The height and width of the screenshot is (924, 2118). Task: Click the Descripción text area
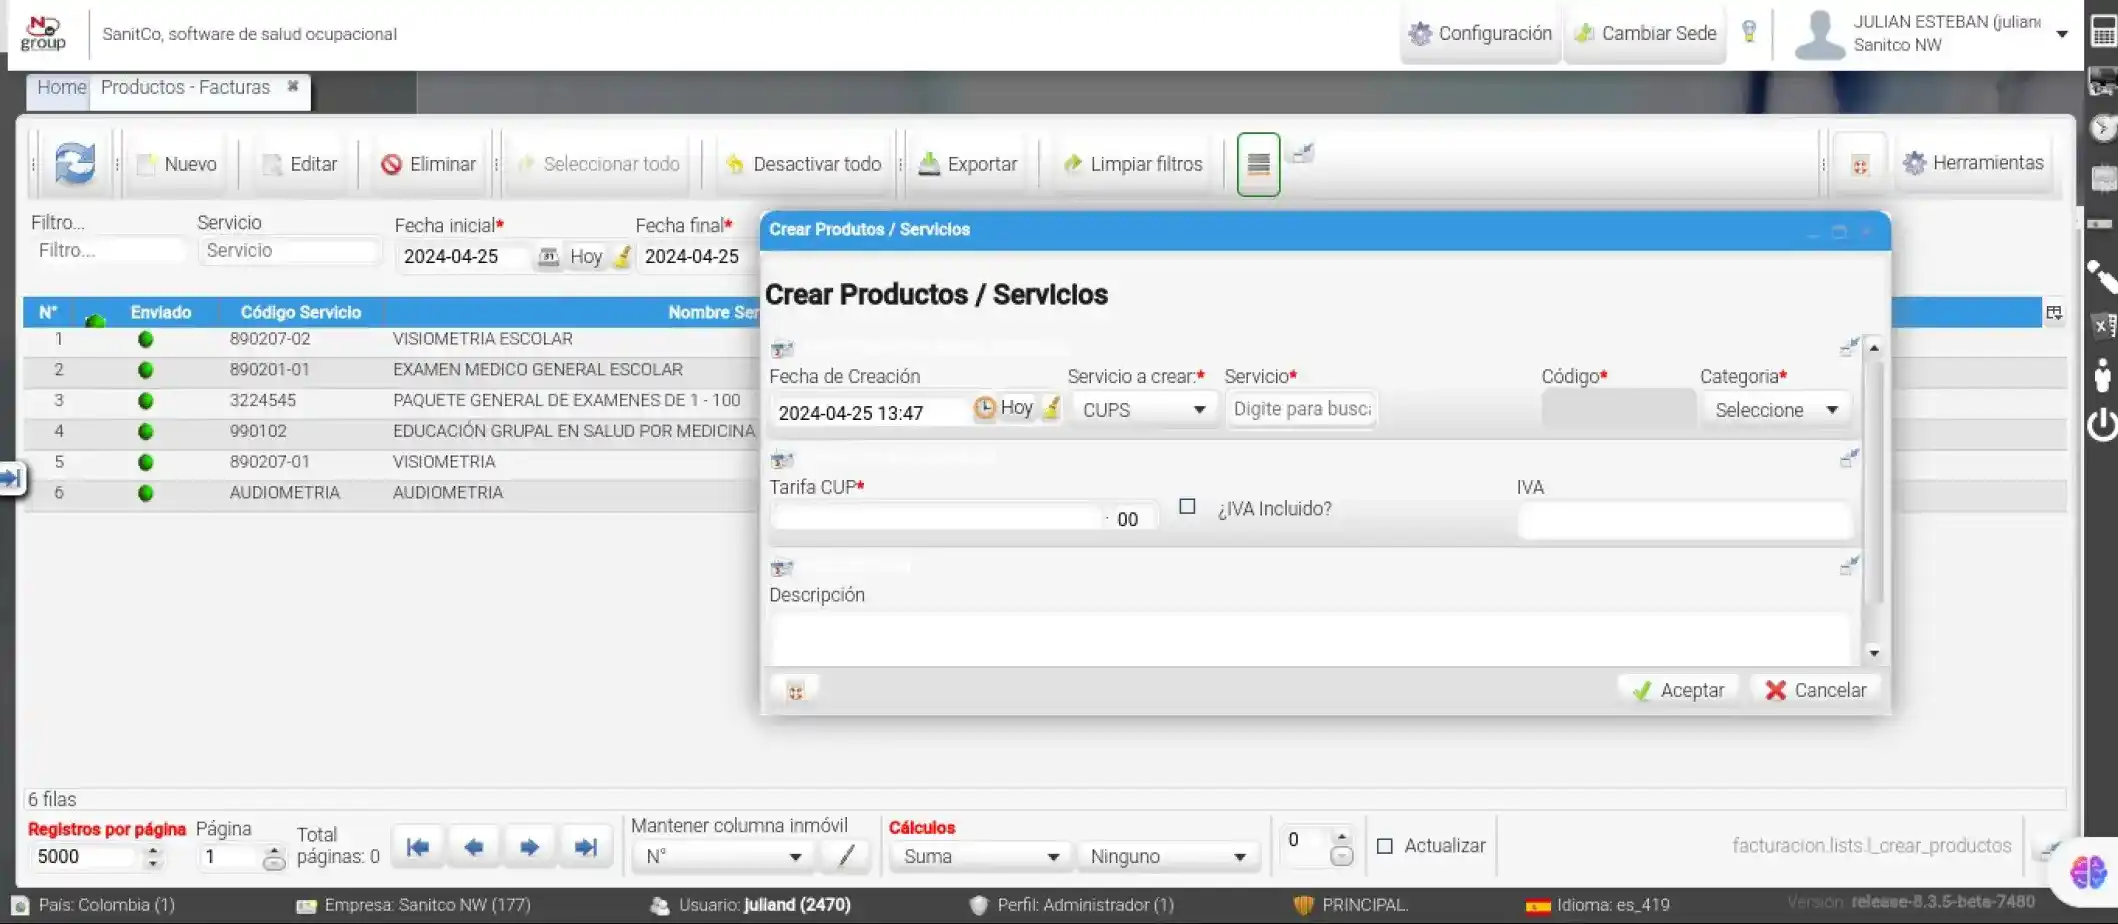[x=1310, y=639]
